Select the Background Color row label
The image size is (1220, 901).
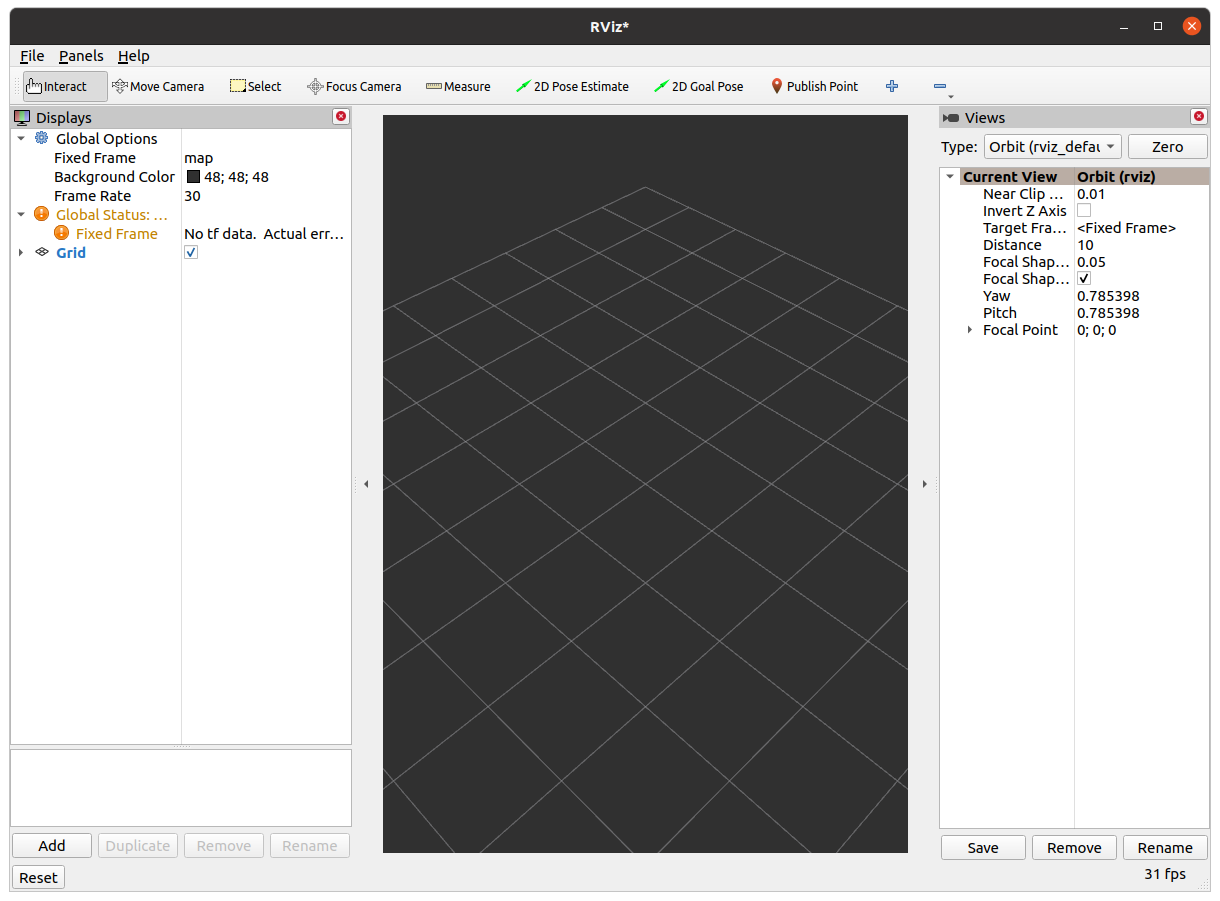(114, 177)
